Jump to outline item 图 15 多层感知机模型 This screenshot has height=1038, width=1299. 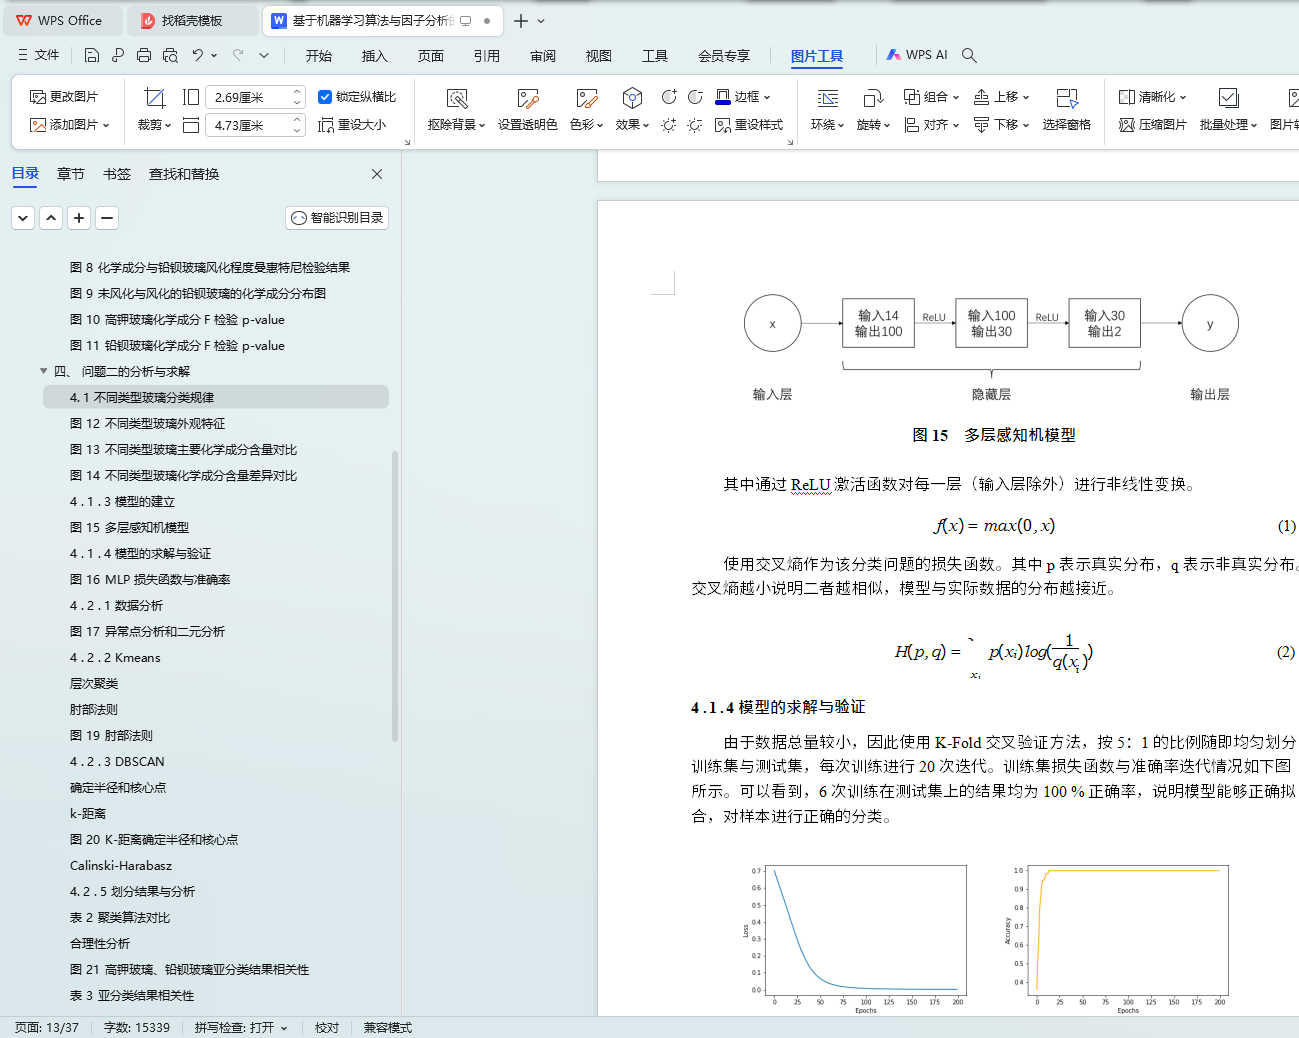pos(129,527)
